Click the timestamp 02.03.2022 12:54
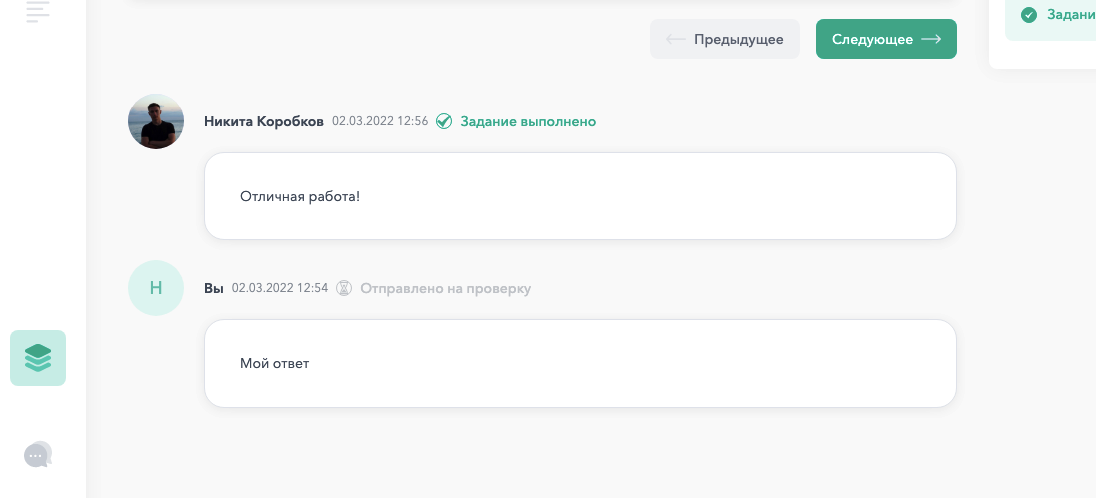The height and width of the screenshot is (498, 1096). click(280, 287)
